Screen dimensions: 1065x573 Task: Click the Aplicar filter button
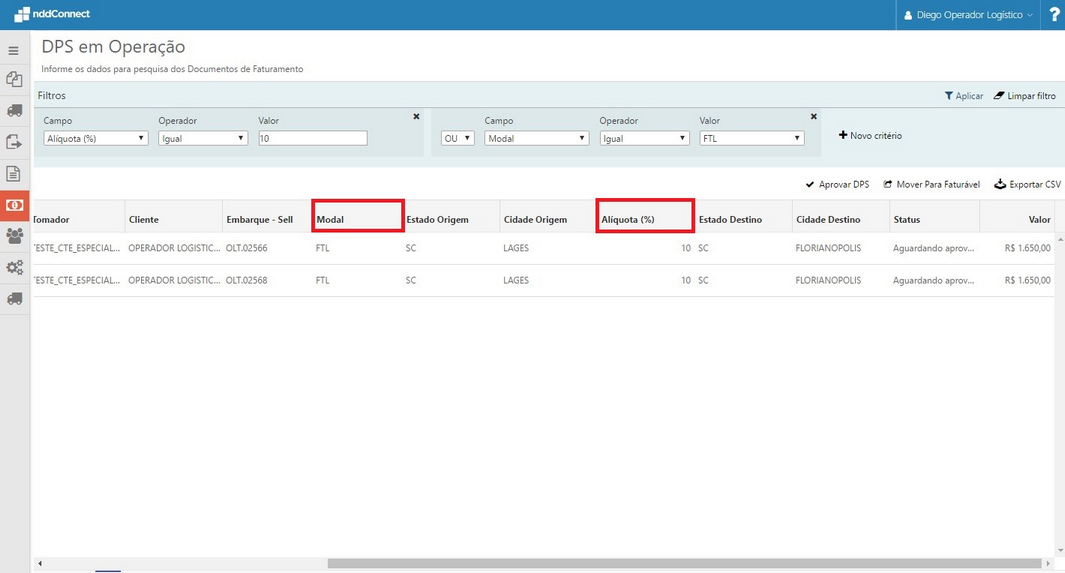[964, 96]
